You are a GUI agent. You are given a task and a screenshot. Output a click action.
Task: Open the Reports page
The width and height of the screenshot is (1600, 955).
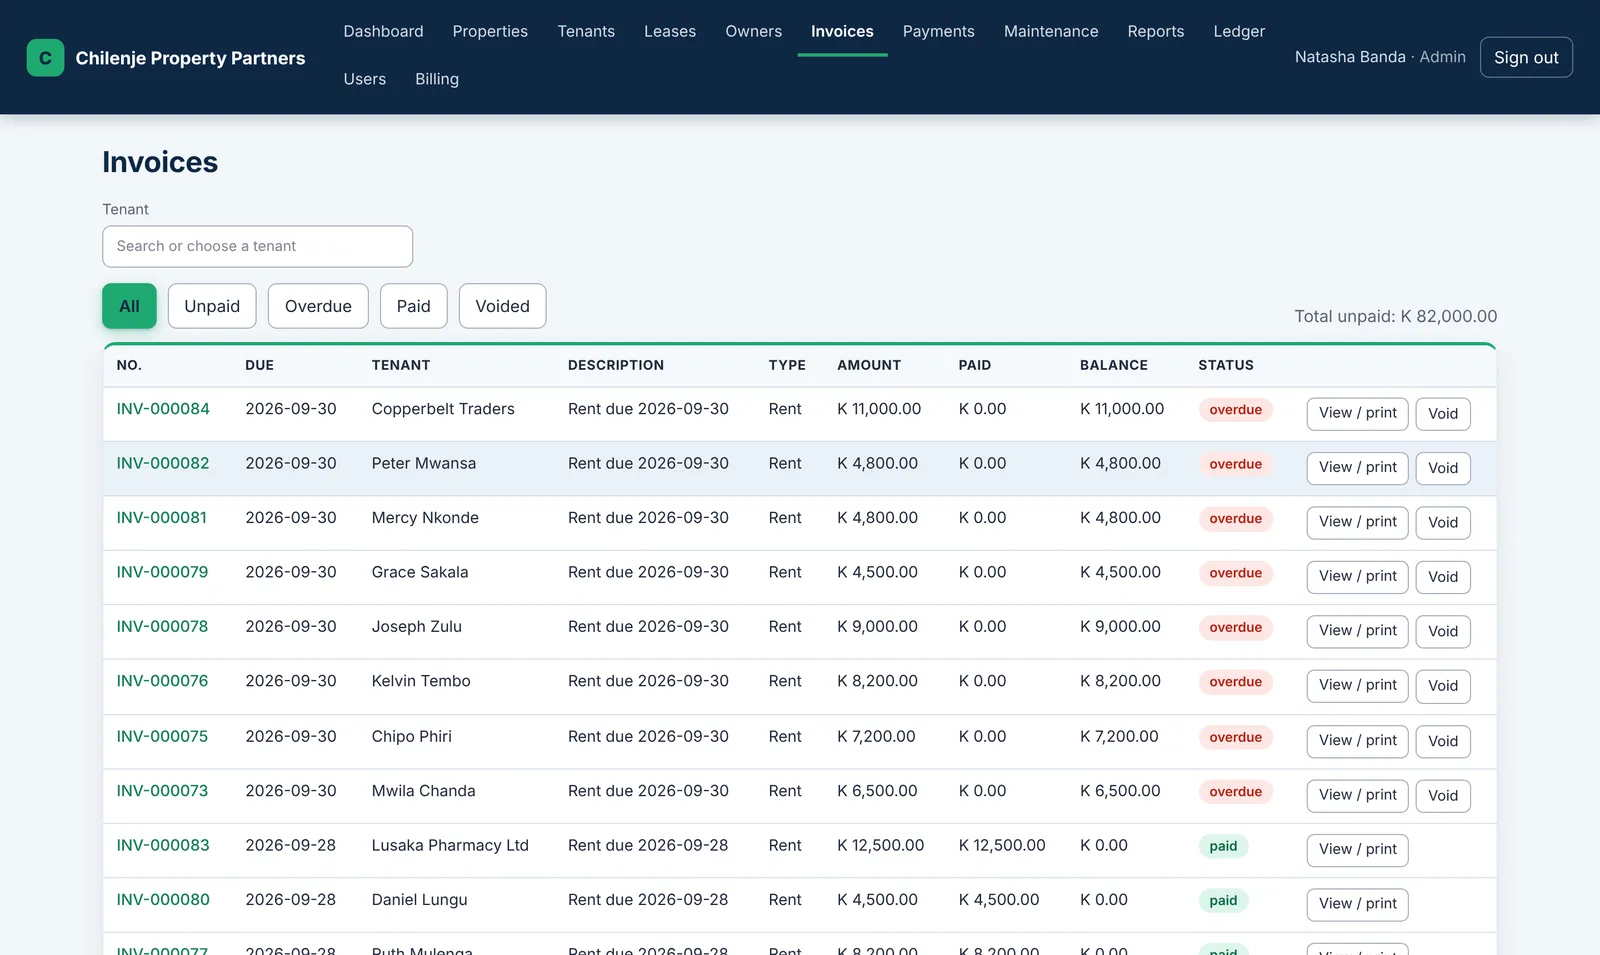click(1155, 31)
